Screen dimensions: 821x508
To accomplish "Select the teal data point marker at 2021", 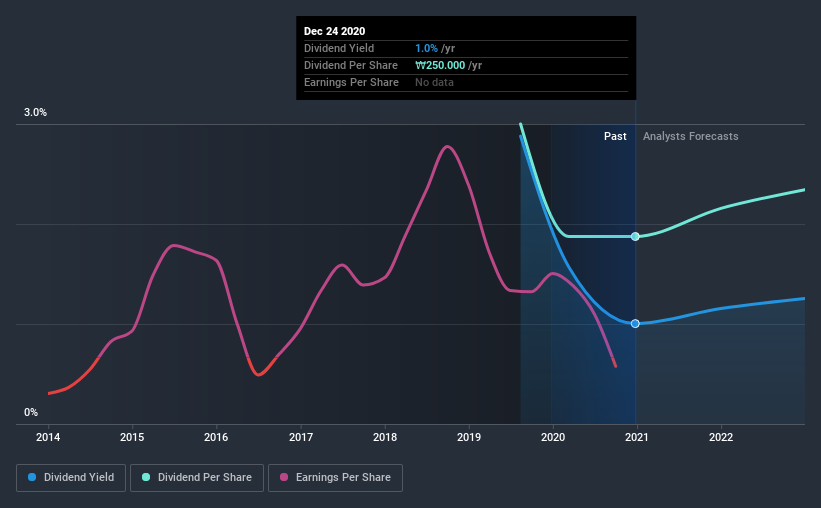I will click(x=635, y=237).
